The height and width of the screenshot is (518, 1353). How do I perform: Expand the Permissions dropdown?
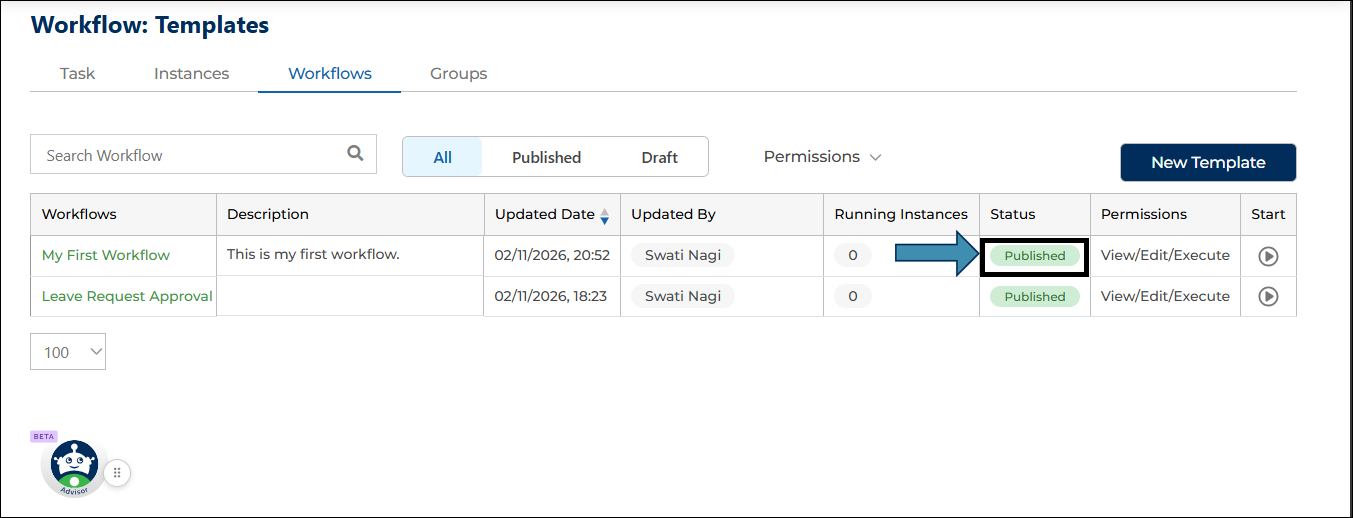tap(822, 157)
